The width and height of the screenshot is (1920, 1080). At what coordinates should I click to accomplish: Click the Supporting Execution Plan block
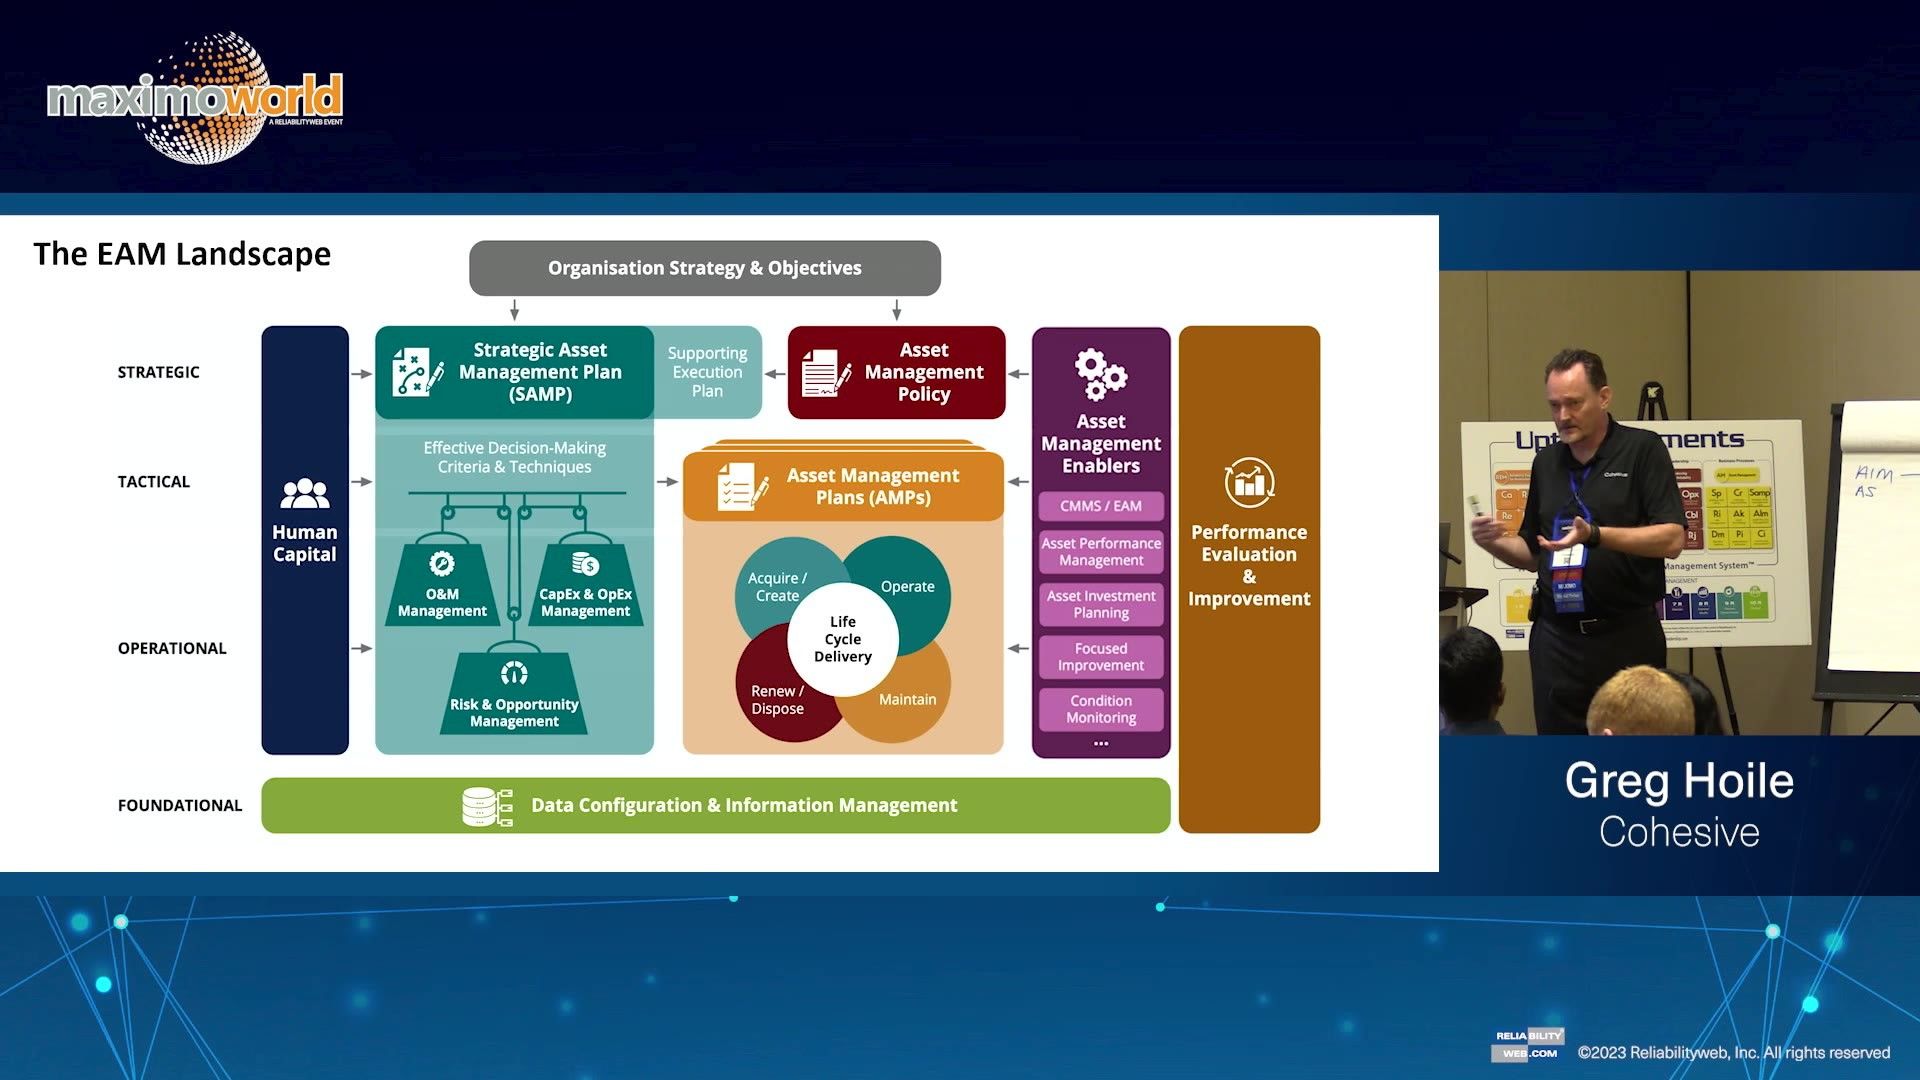point(708,372)
